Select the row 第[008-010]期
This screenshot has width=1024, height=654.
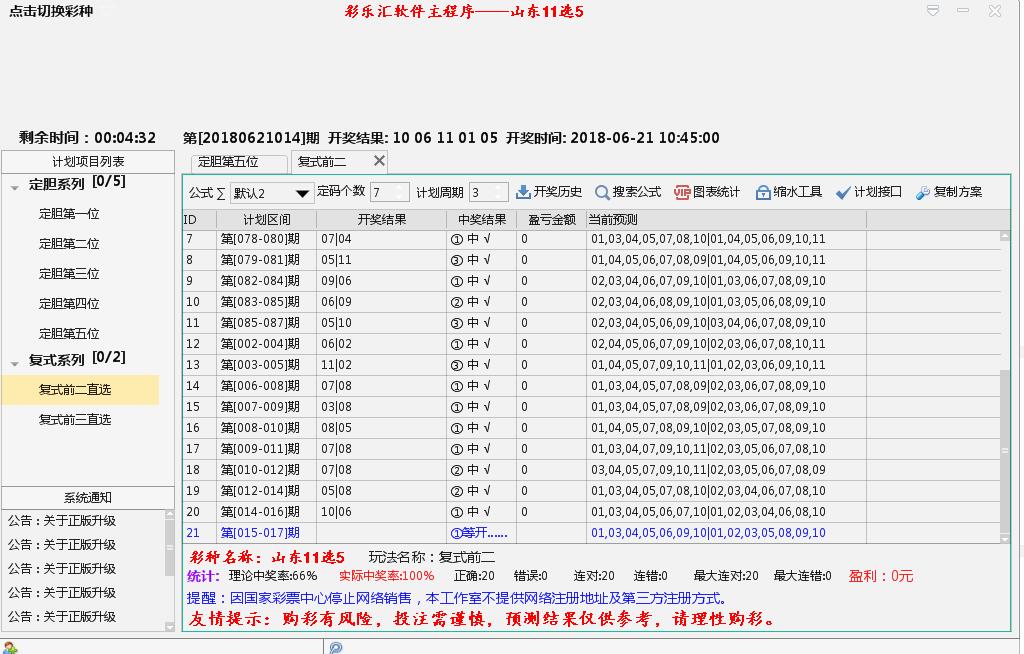pos(591,428)
